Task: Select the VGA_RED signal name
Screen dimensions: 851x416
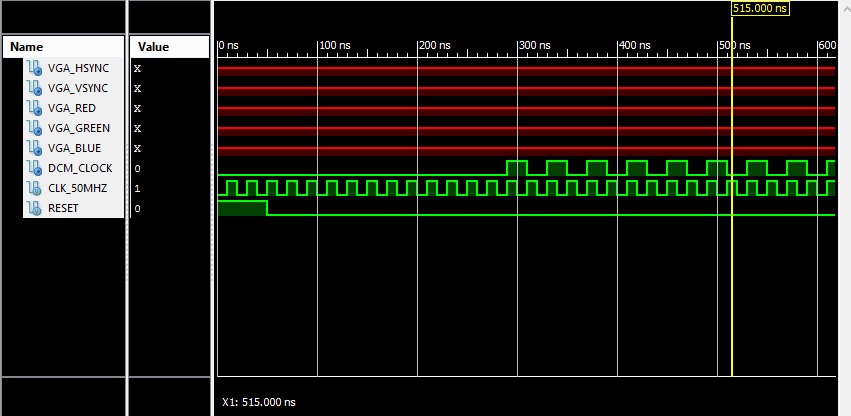Action: coord(72,109)
